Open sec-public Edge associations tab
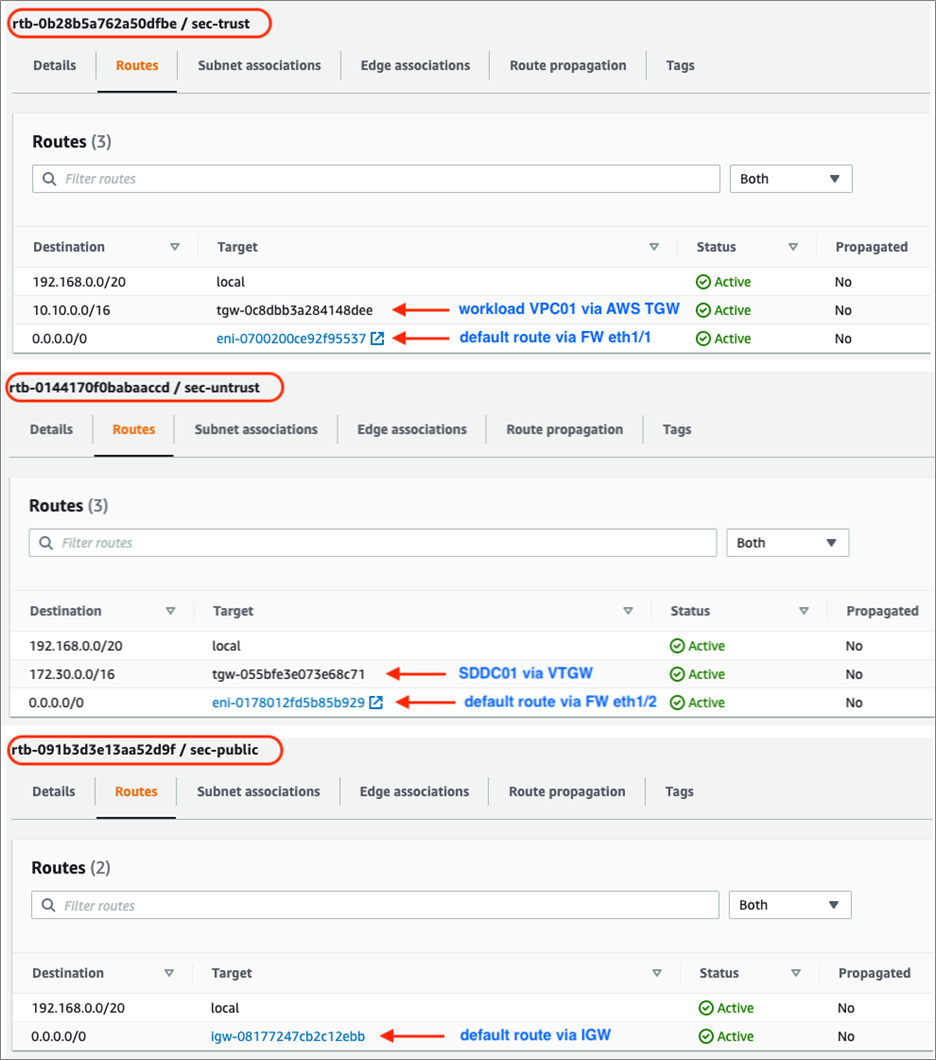Image resolution: width=936 pixels, height=1060 pixels. tap(414, 792)
